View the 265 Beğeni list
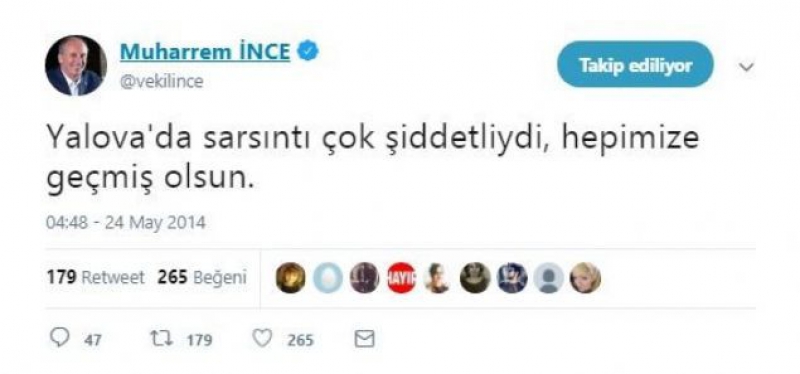800x374 pixels. [x=202, y=278]
